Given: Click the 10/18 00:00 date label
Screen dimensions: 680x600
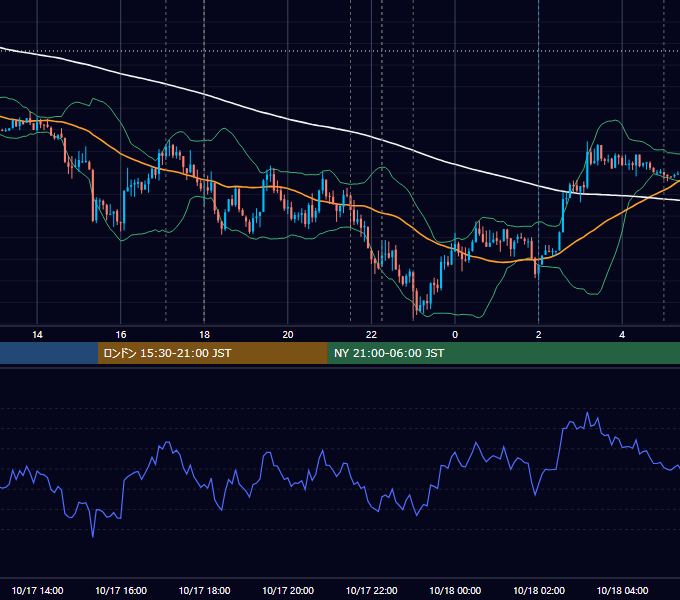Looking at the screenshot, I should click(455, 590).
